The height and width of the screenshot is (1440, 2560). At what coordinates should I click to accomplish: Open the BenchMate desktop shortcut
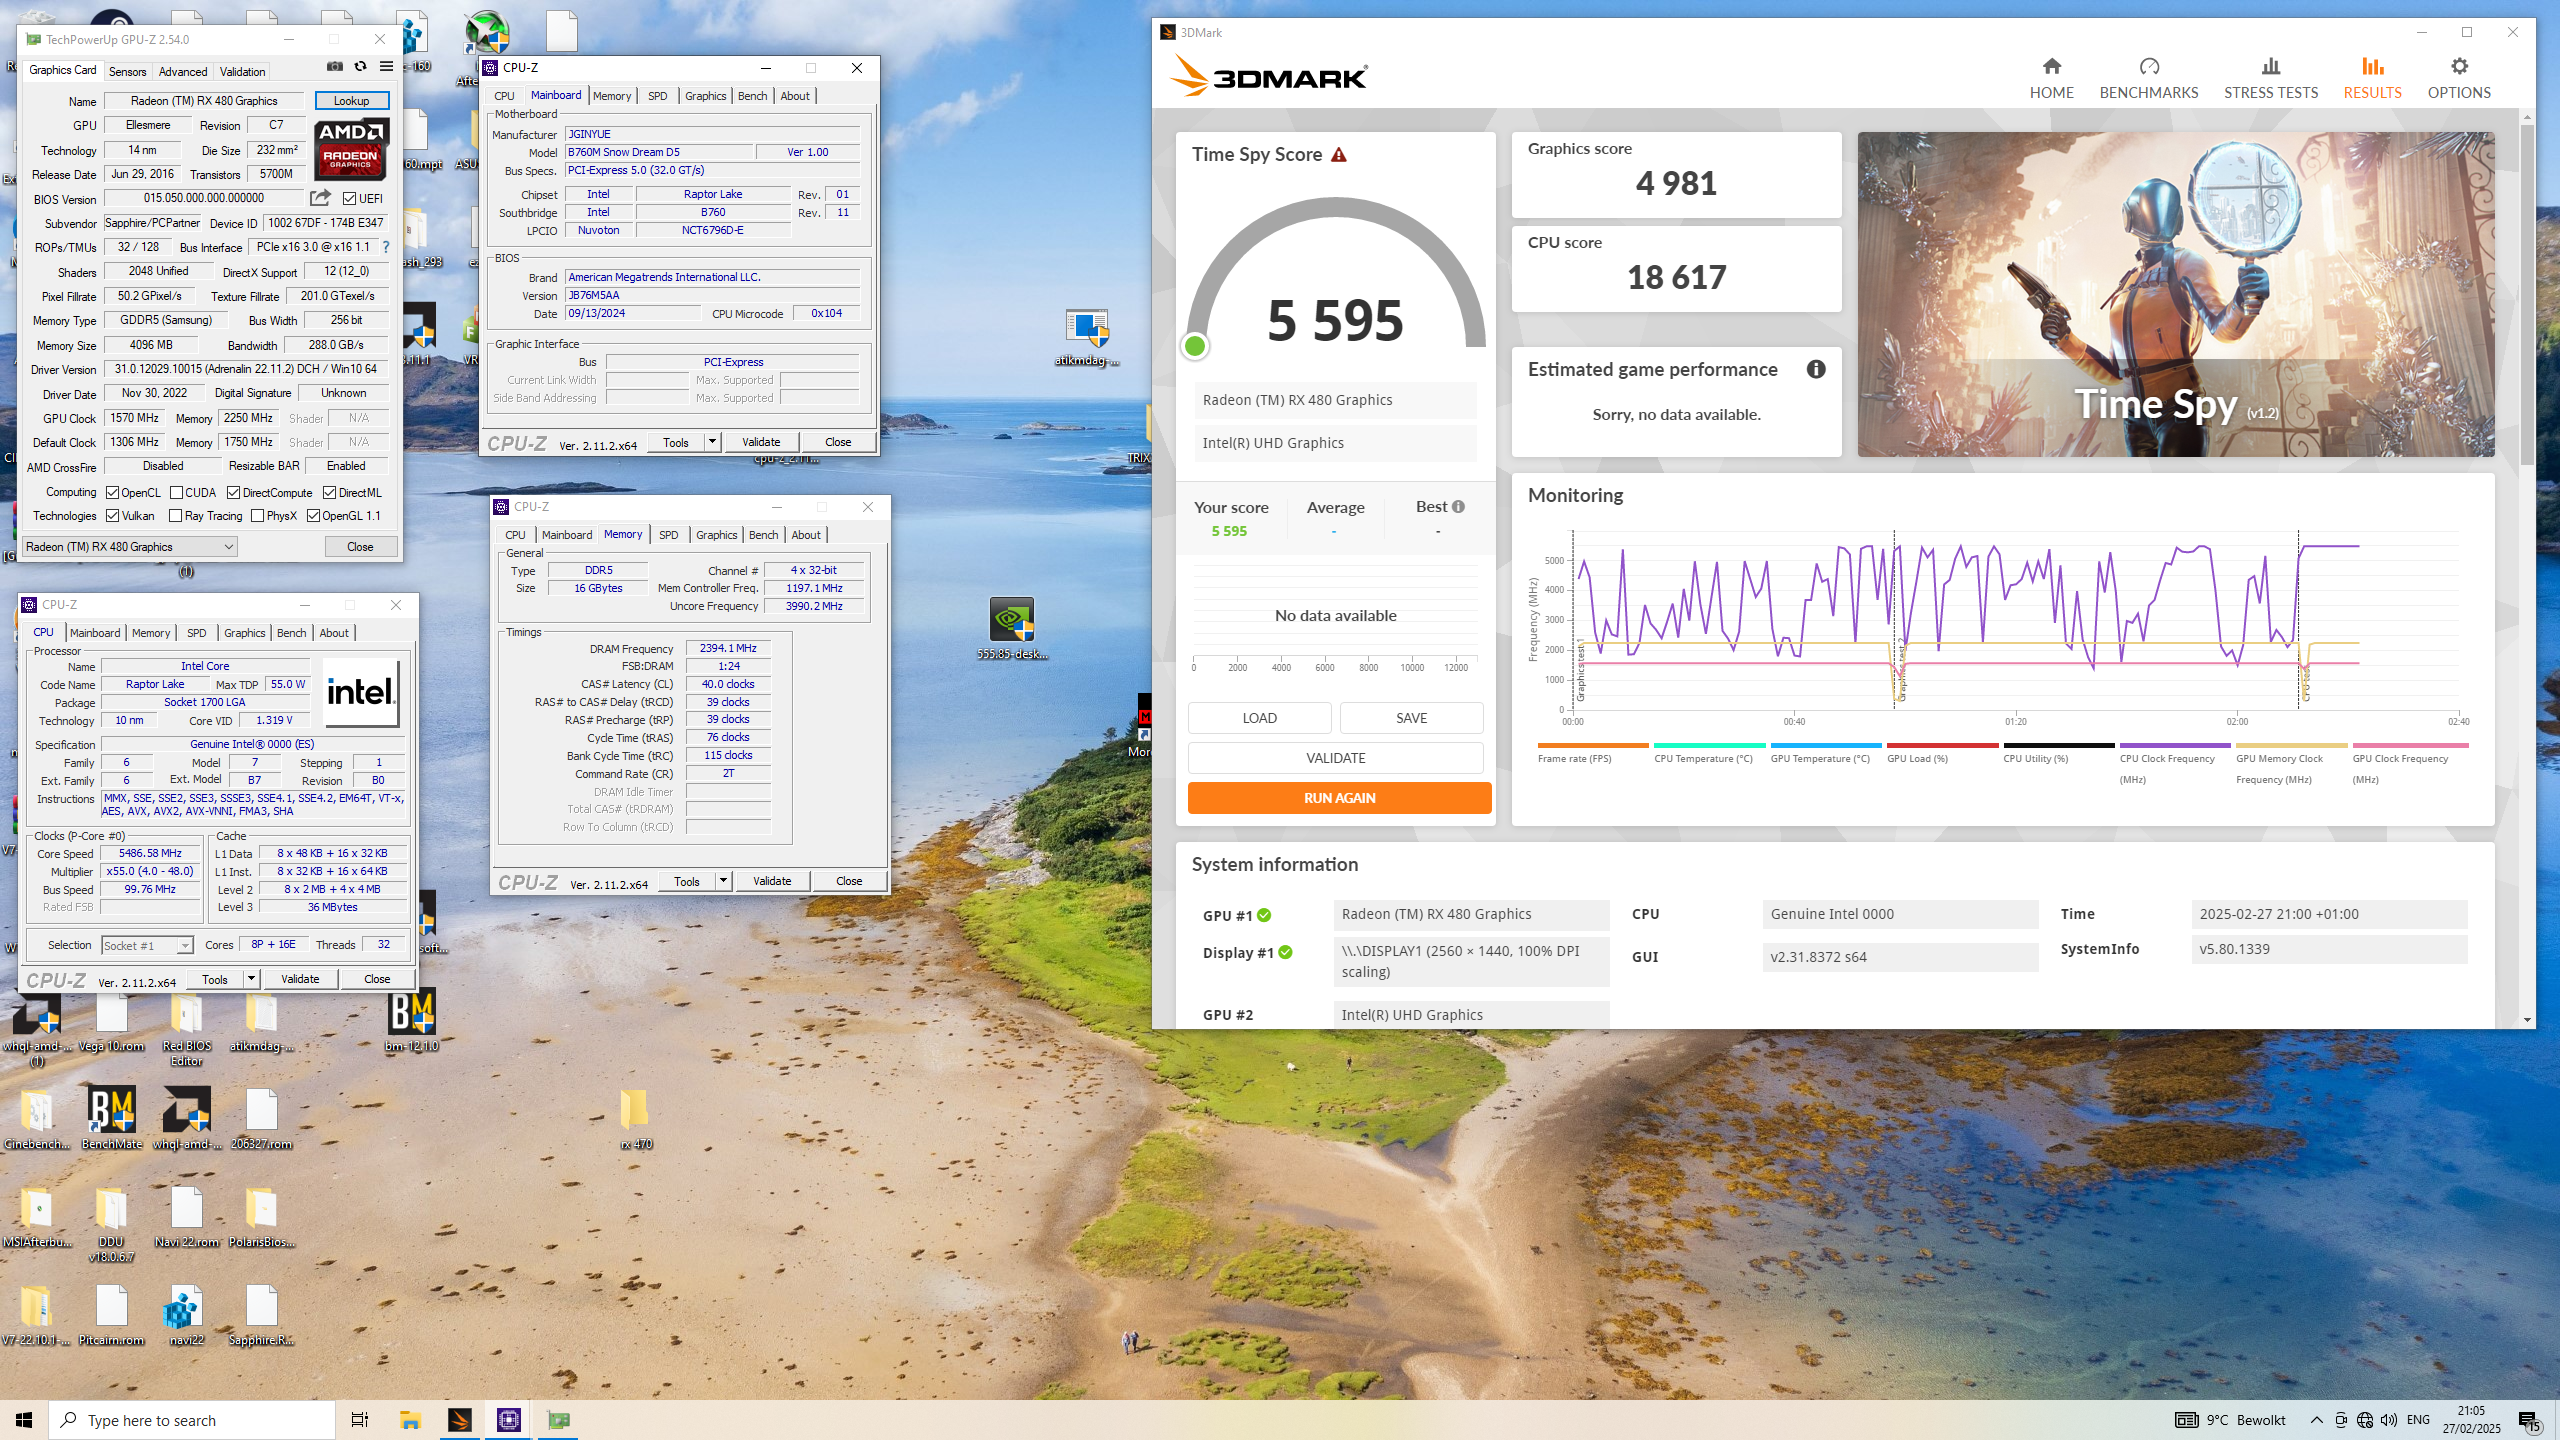pyautogui.click(x=111, y=1118)
